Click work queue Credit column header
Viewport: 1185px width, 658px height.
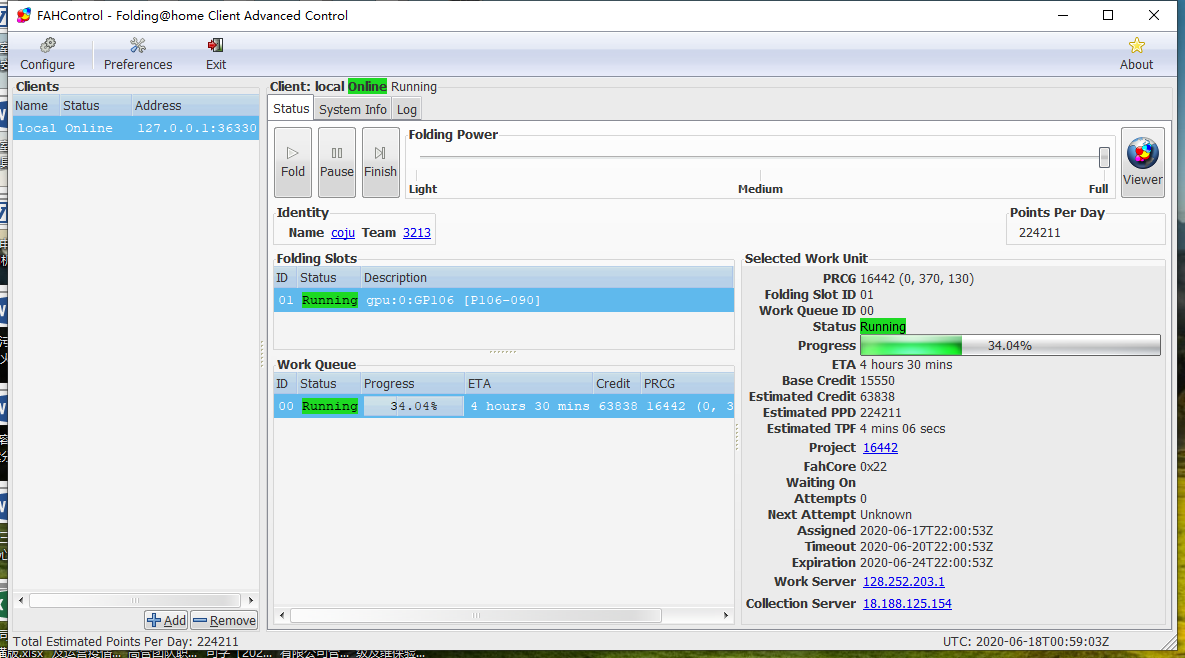click(x=616, y=384)
